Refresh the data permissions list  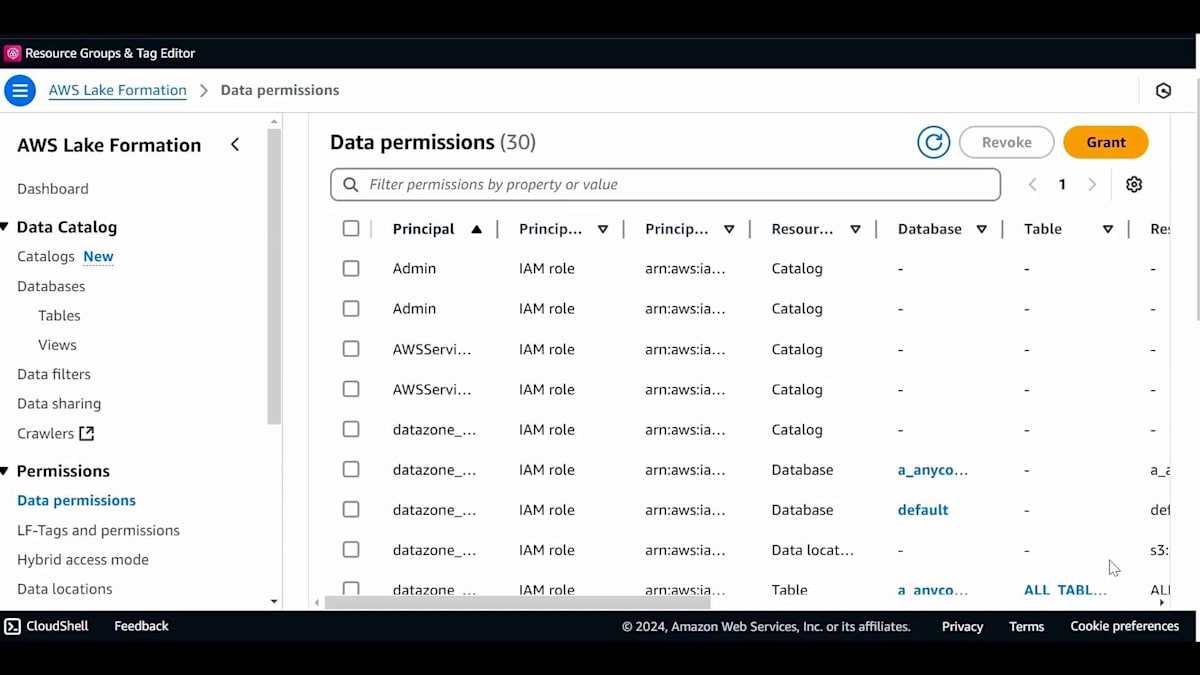pyautogui.click(x=934, y=142)
